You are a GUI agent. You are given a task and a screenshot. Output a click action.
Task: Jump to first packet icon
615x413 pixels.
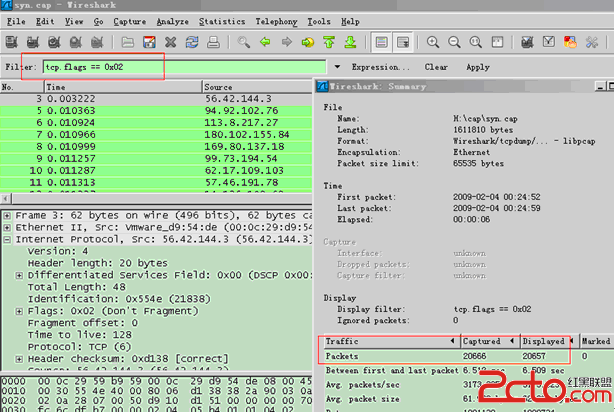(329, 42)
